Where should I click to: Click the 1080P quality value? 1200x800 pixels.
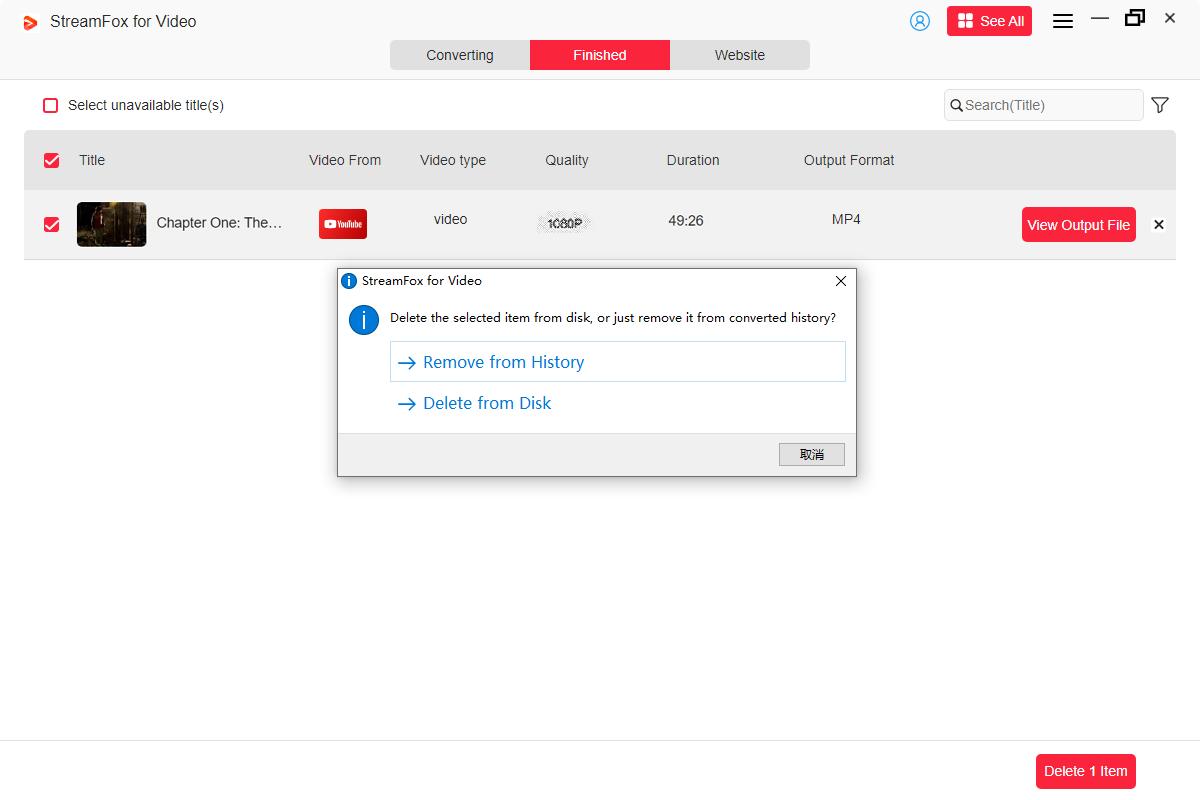click(x=565, y=223)
